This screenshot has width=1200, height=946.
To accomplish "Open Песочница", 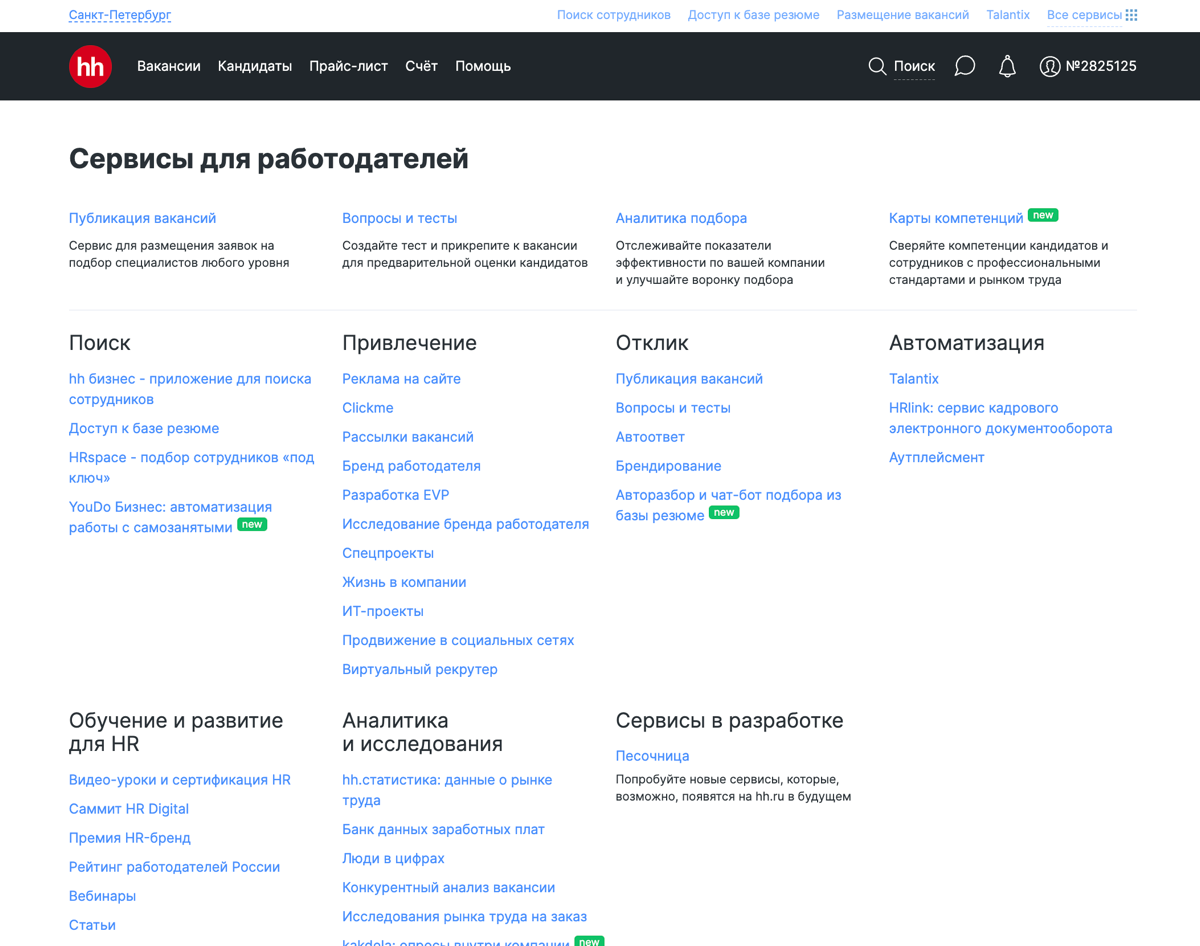I will 652,756.
